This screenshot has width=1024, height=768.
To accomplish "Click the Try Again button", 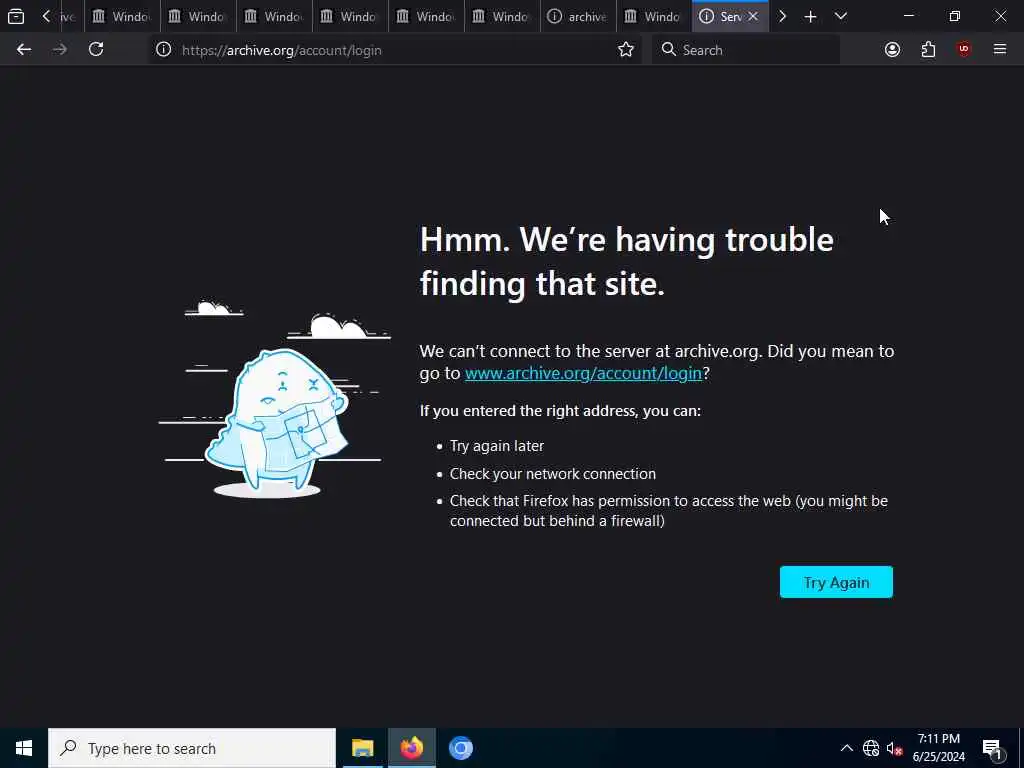I will coord(836,582).
